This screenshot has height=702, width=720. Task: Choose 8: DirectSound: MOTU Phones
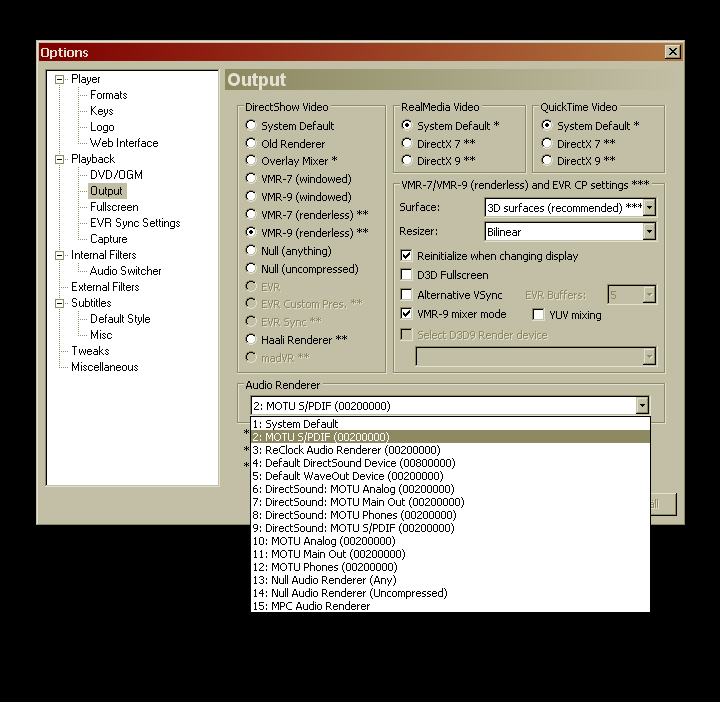(450, 515)
